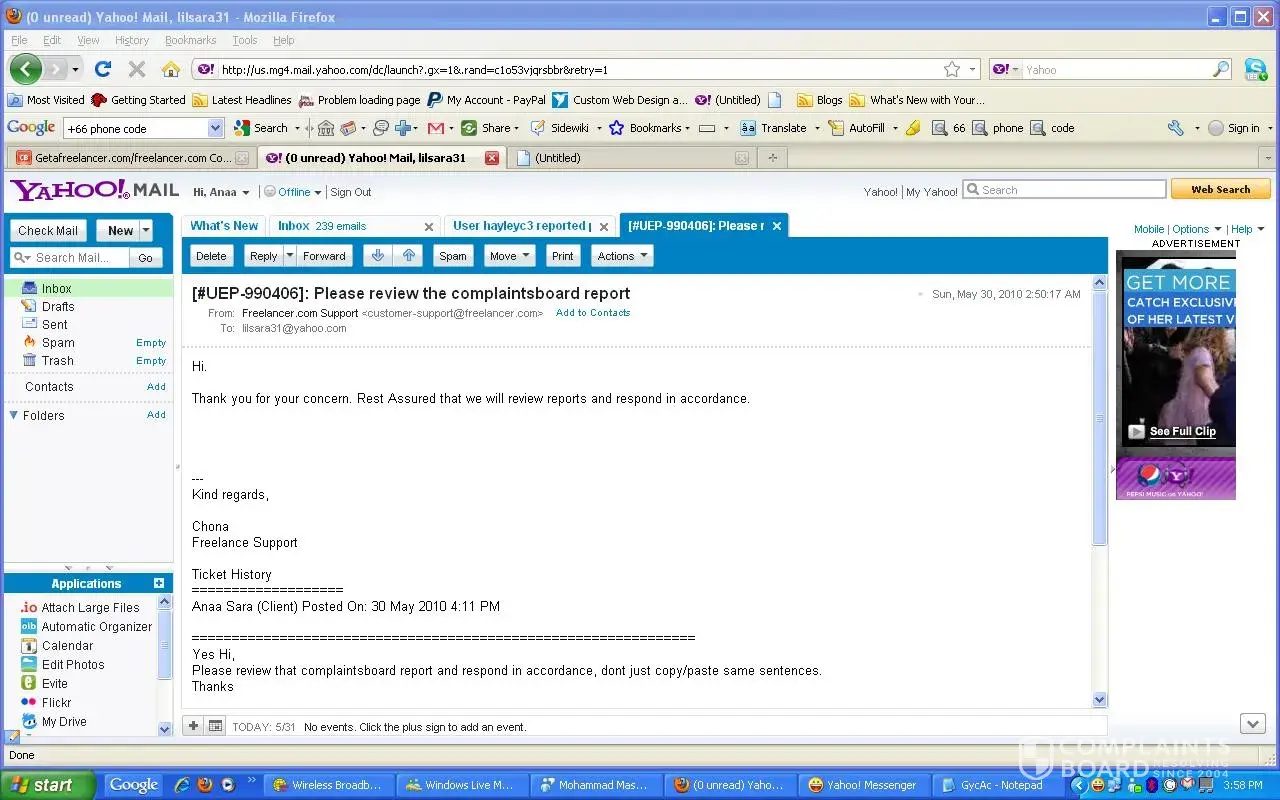Click the Applications list scrollbar down arrow
The width and height of the screenshot is (1280, 800).
click(x=166, y=730)
